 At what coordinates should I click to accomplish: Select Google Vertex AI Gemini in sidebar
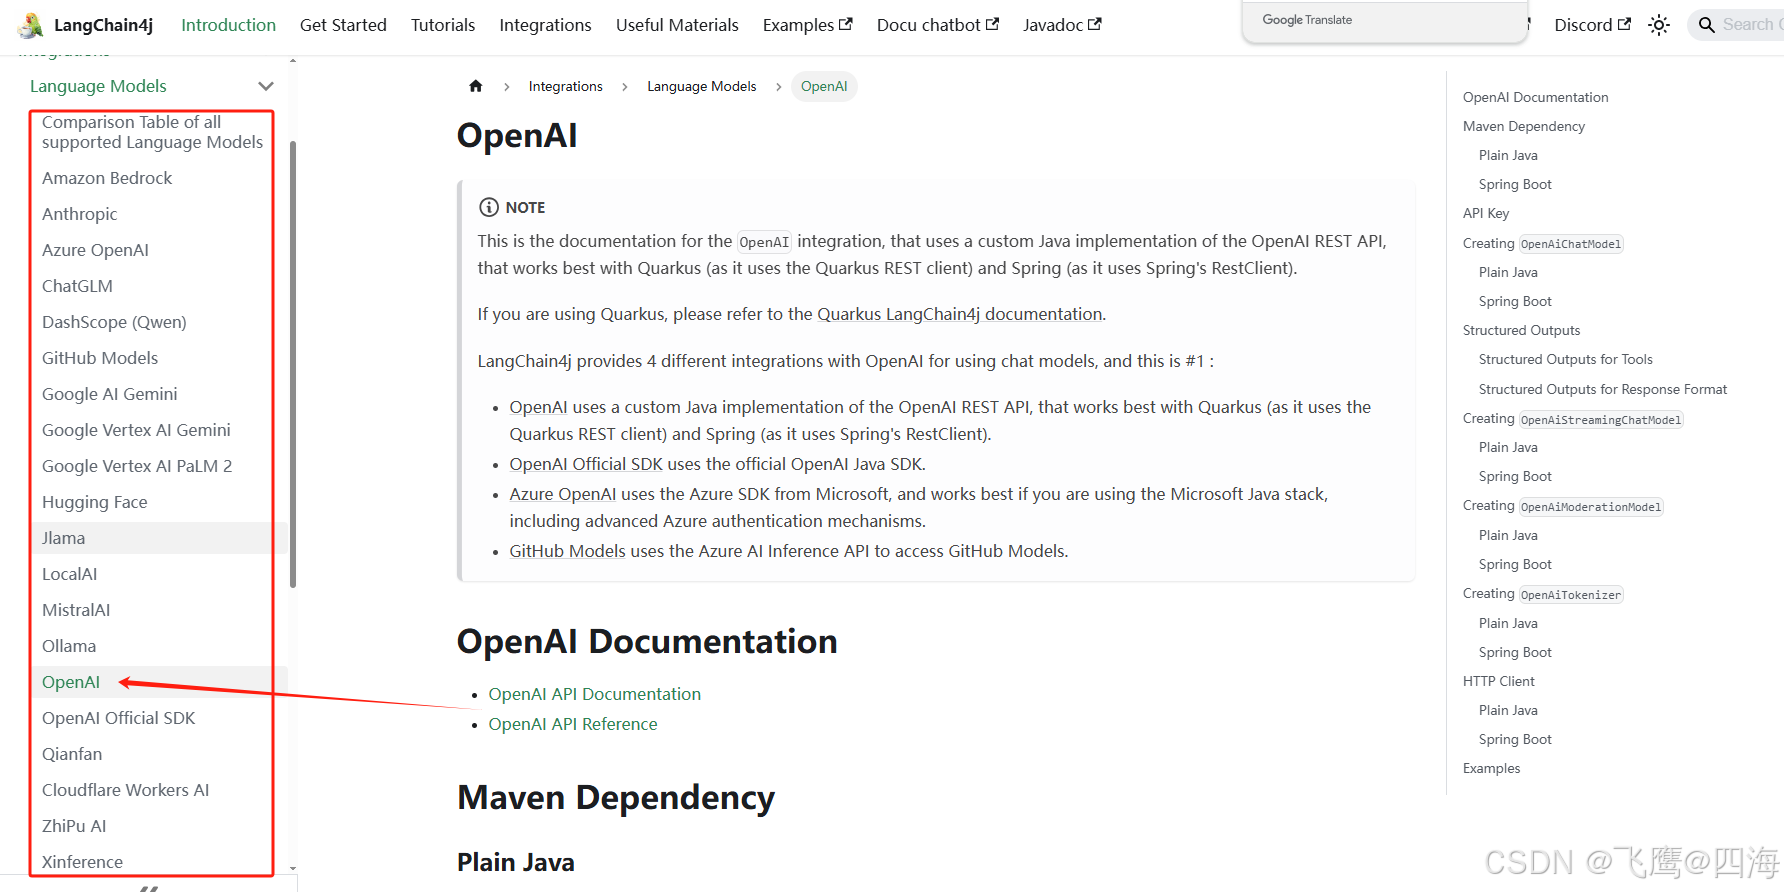pyautogui.click(x=136, y=430)
